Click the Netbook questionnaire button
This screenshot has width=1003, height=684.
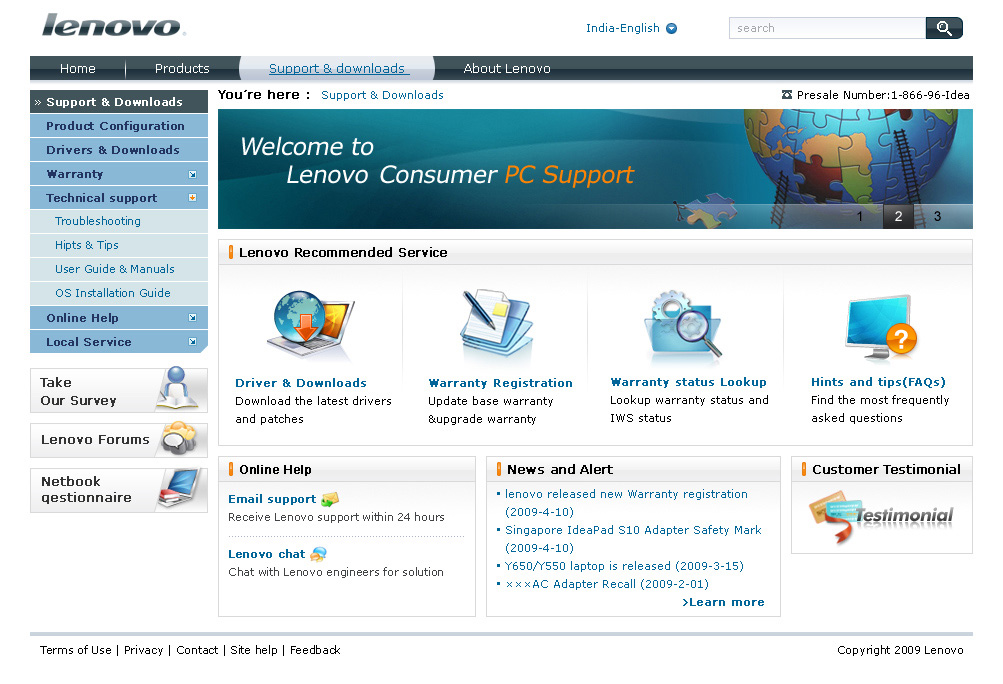[x=119, y=490]
